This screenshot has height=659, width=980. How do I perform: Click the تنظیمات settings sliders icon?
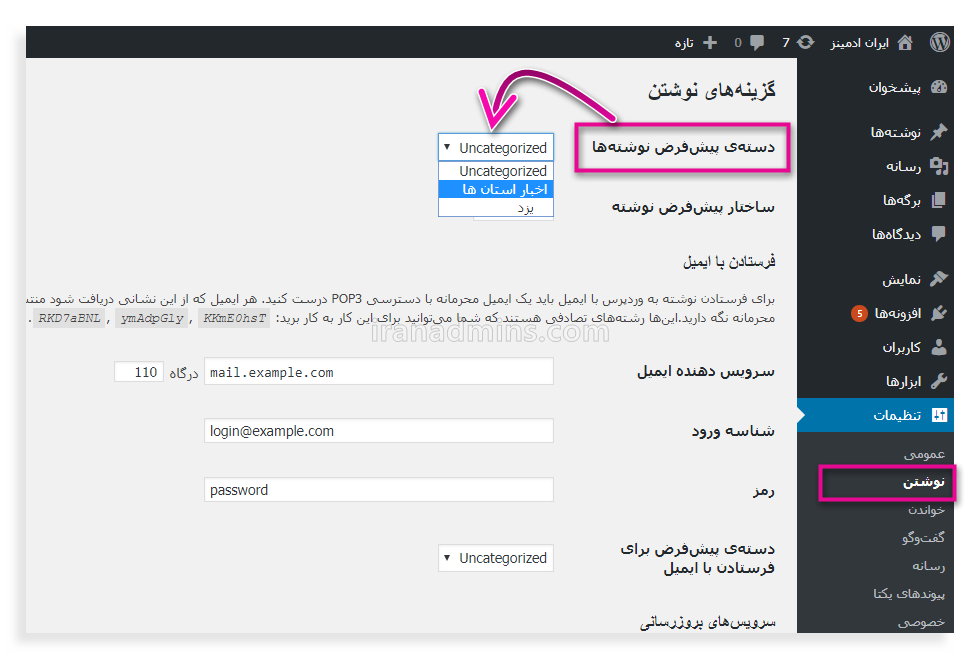(939, 415)
